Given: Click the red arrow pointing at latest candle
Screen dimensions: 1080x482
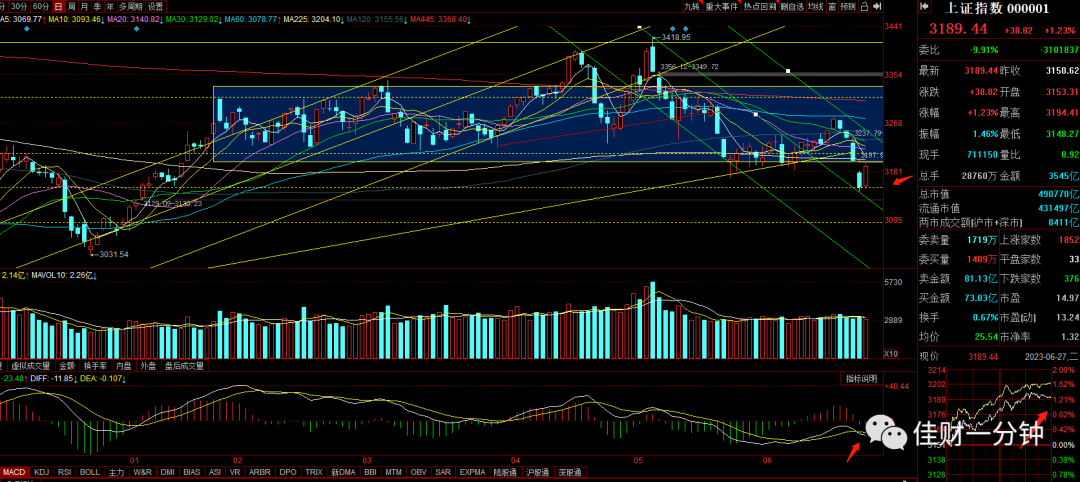Looking at the screenshot, I should point(902,180).
